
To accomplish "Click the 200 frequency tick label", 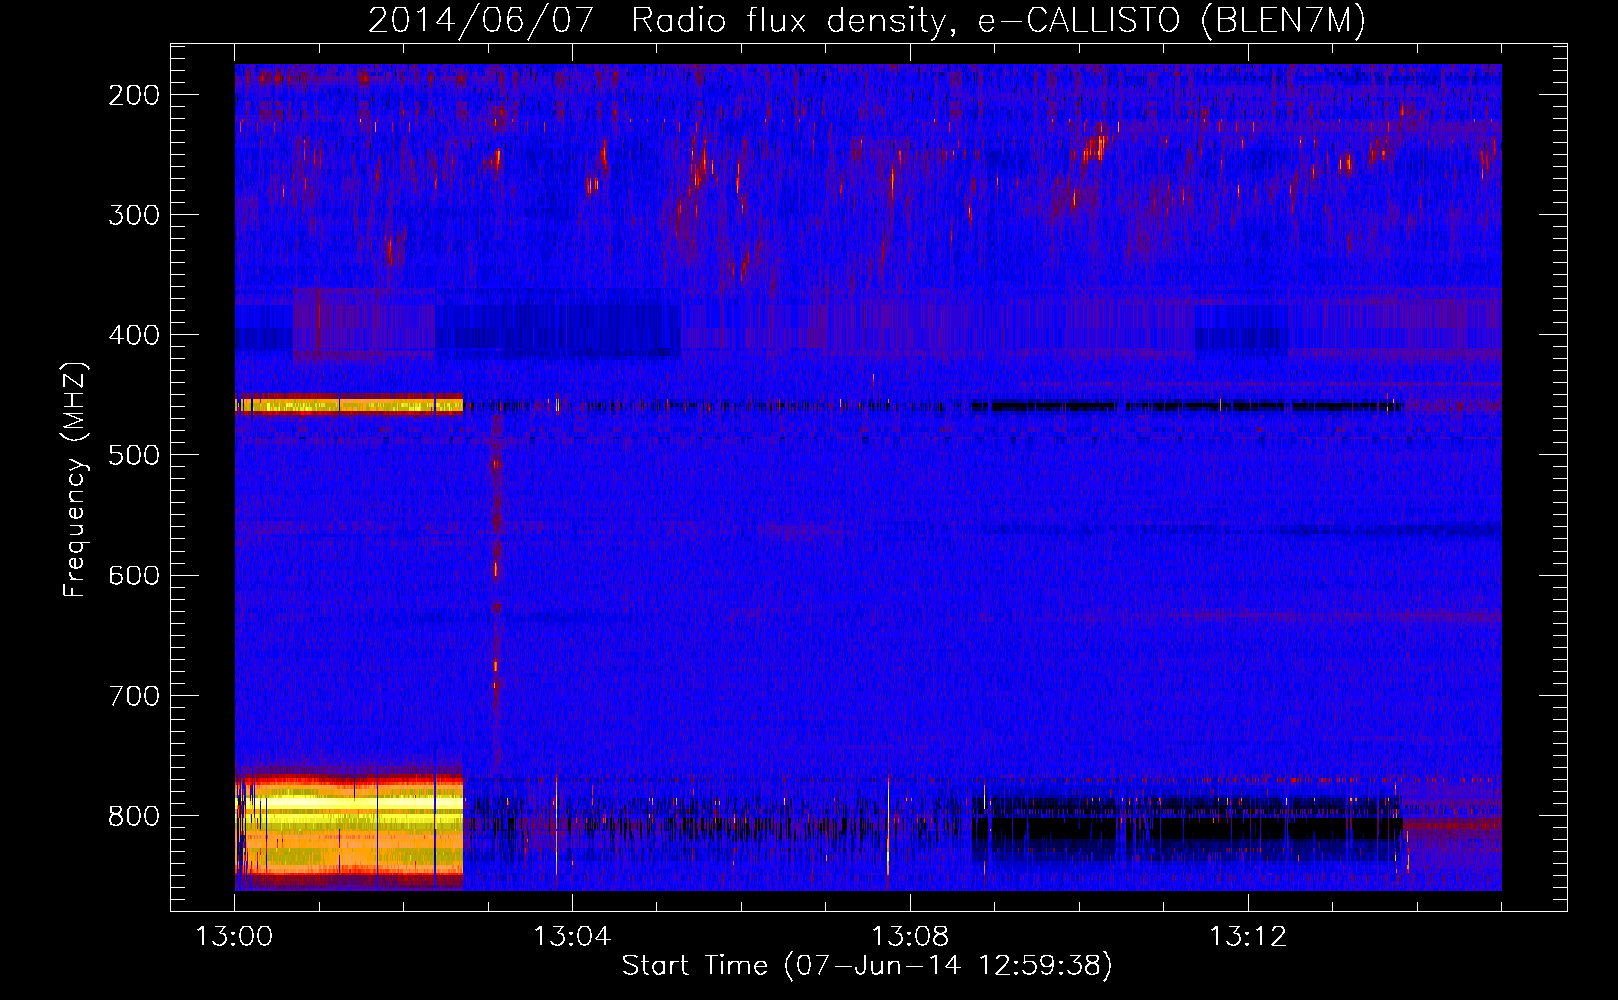I will click(x=134, y=95).
